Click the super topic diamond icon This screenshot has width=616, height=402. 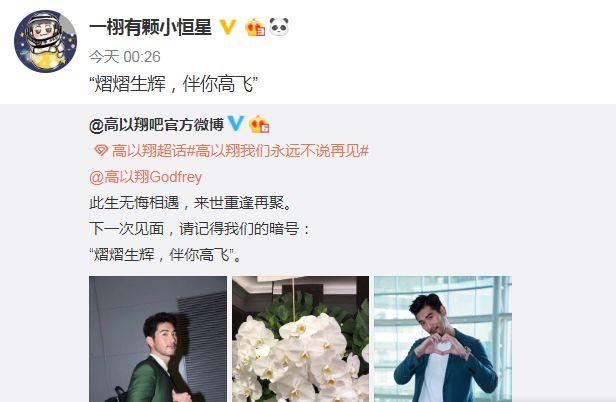(101, 151)
